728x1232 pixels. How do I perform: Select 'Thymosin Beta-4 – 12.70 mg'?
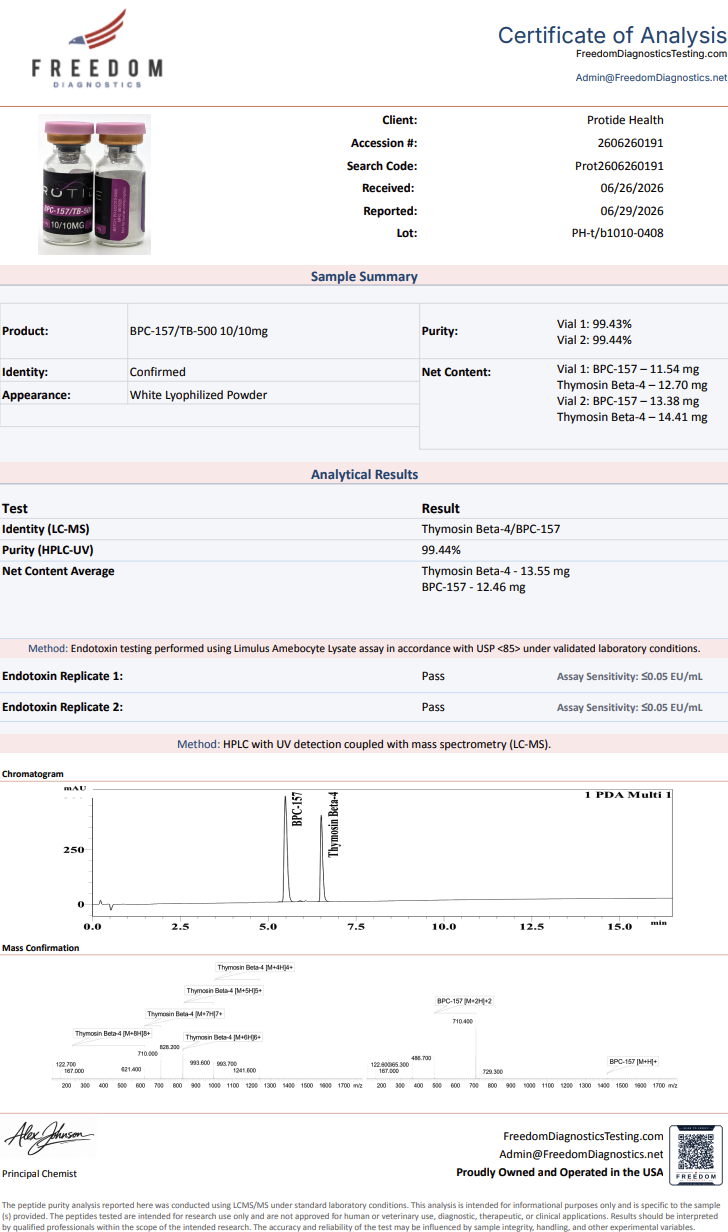tap(632, 385)
